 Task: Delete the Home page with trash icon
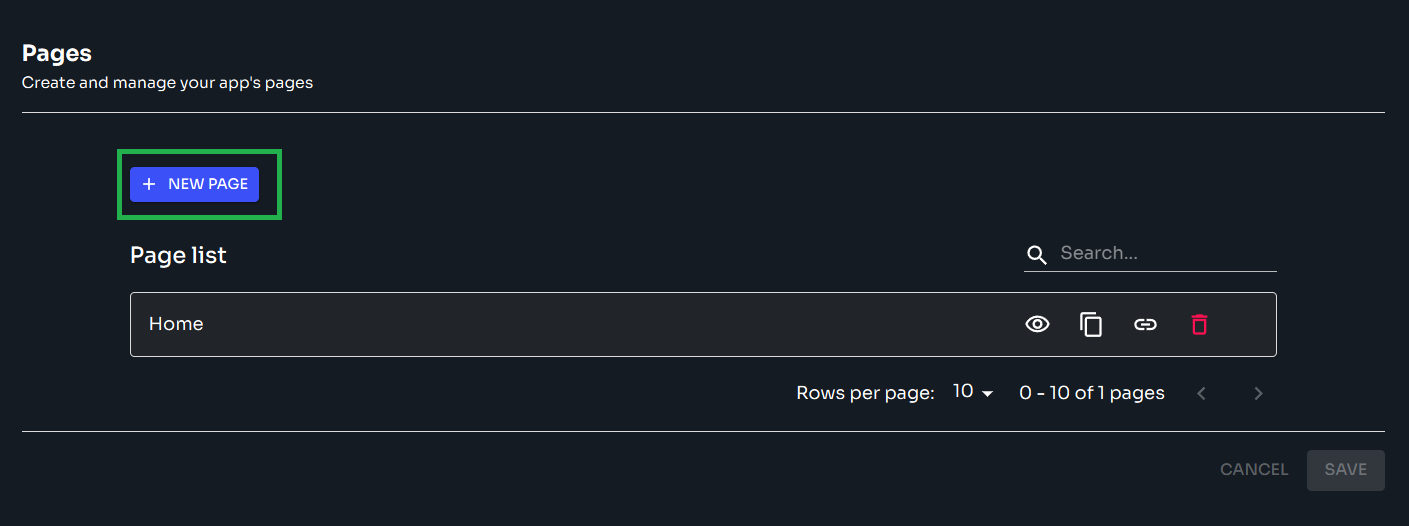(1199, 324)
